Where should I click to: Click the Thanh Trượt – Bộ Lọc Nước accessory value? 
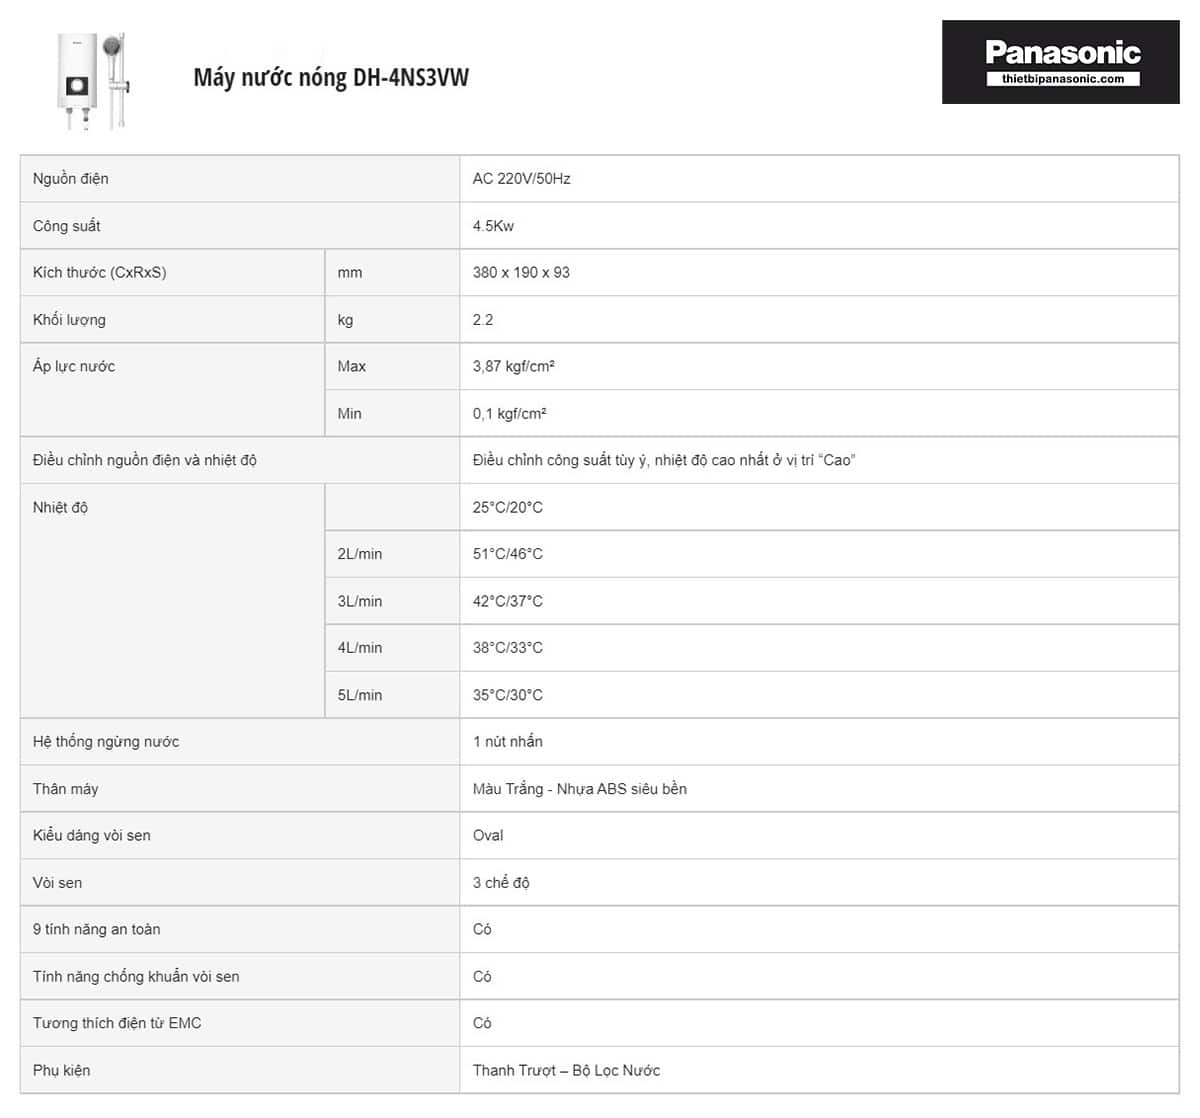566,1070
